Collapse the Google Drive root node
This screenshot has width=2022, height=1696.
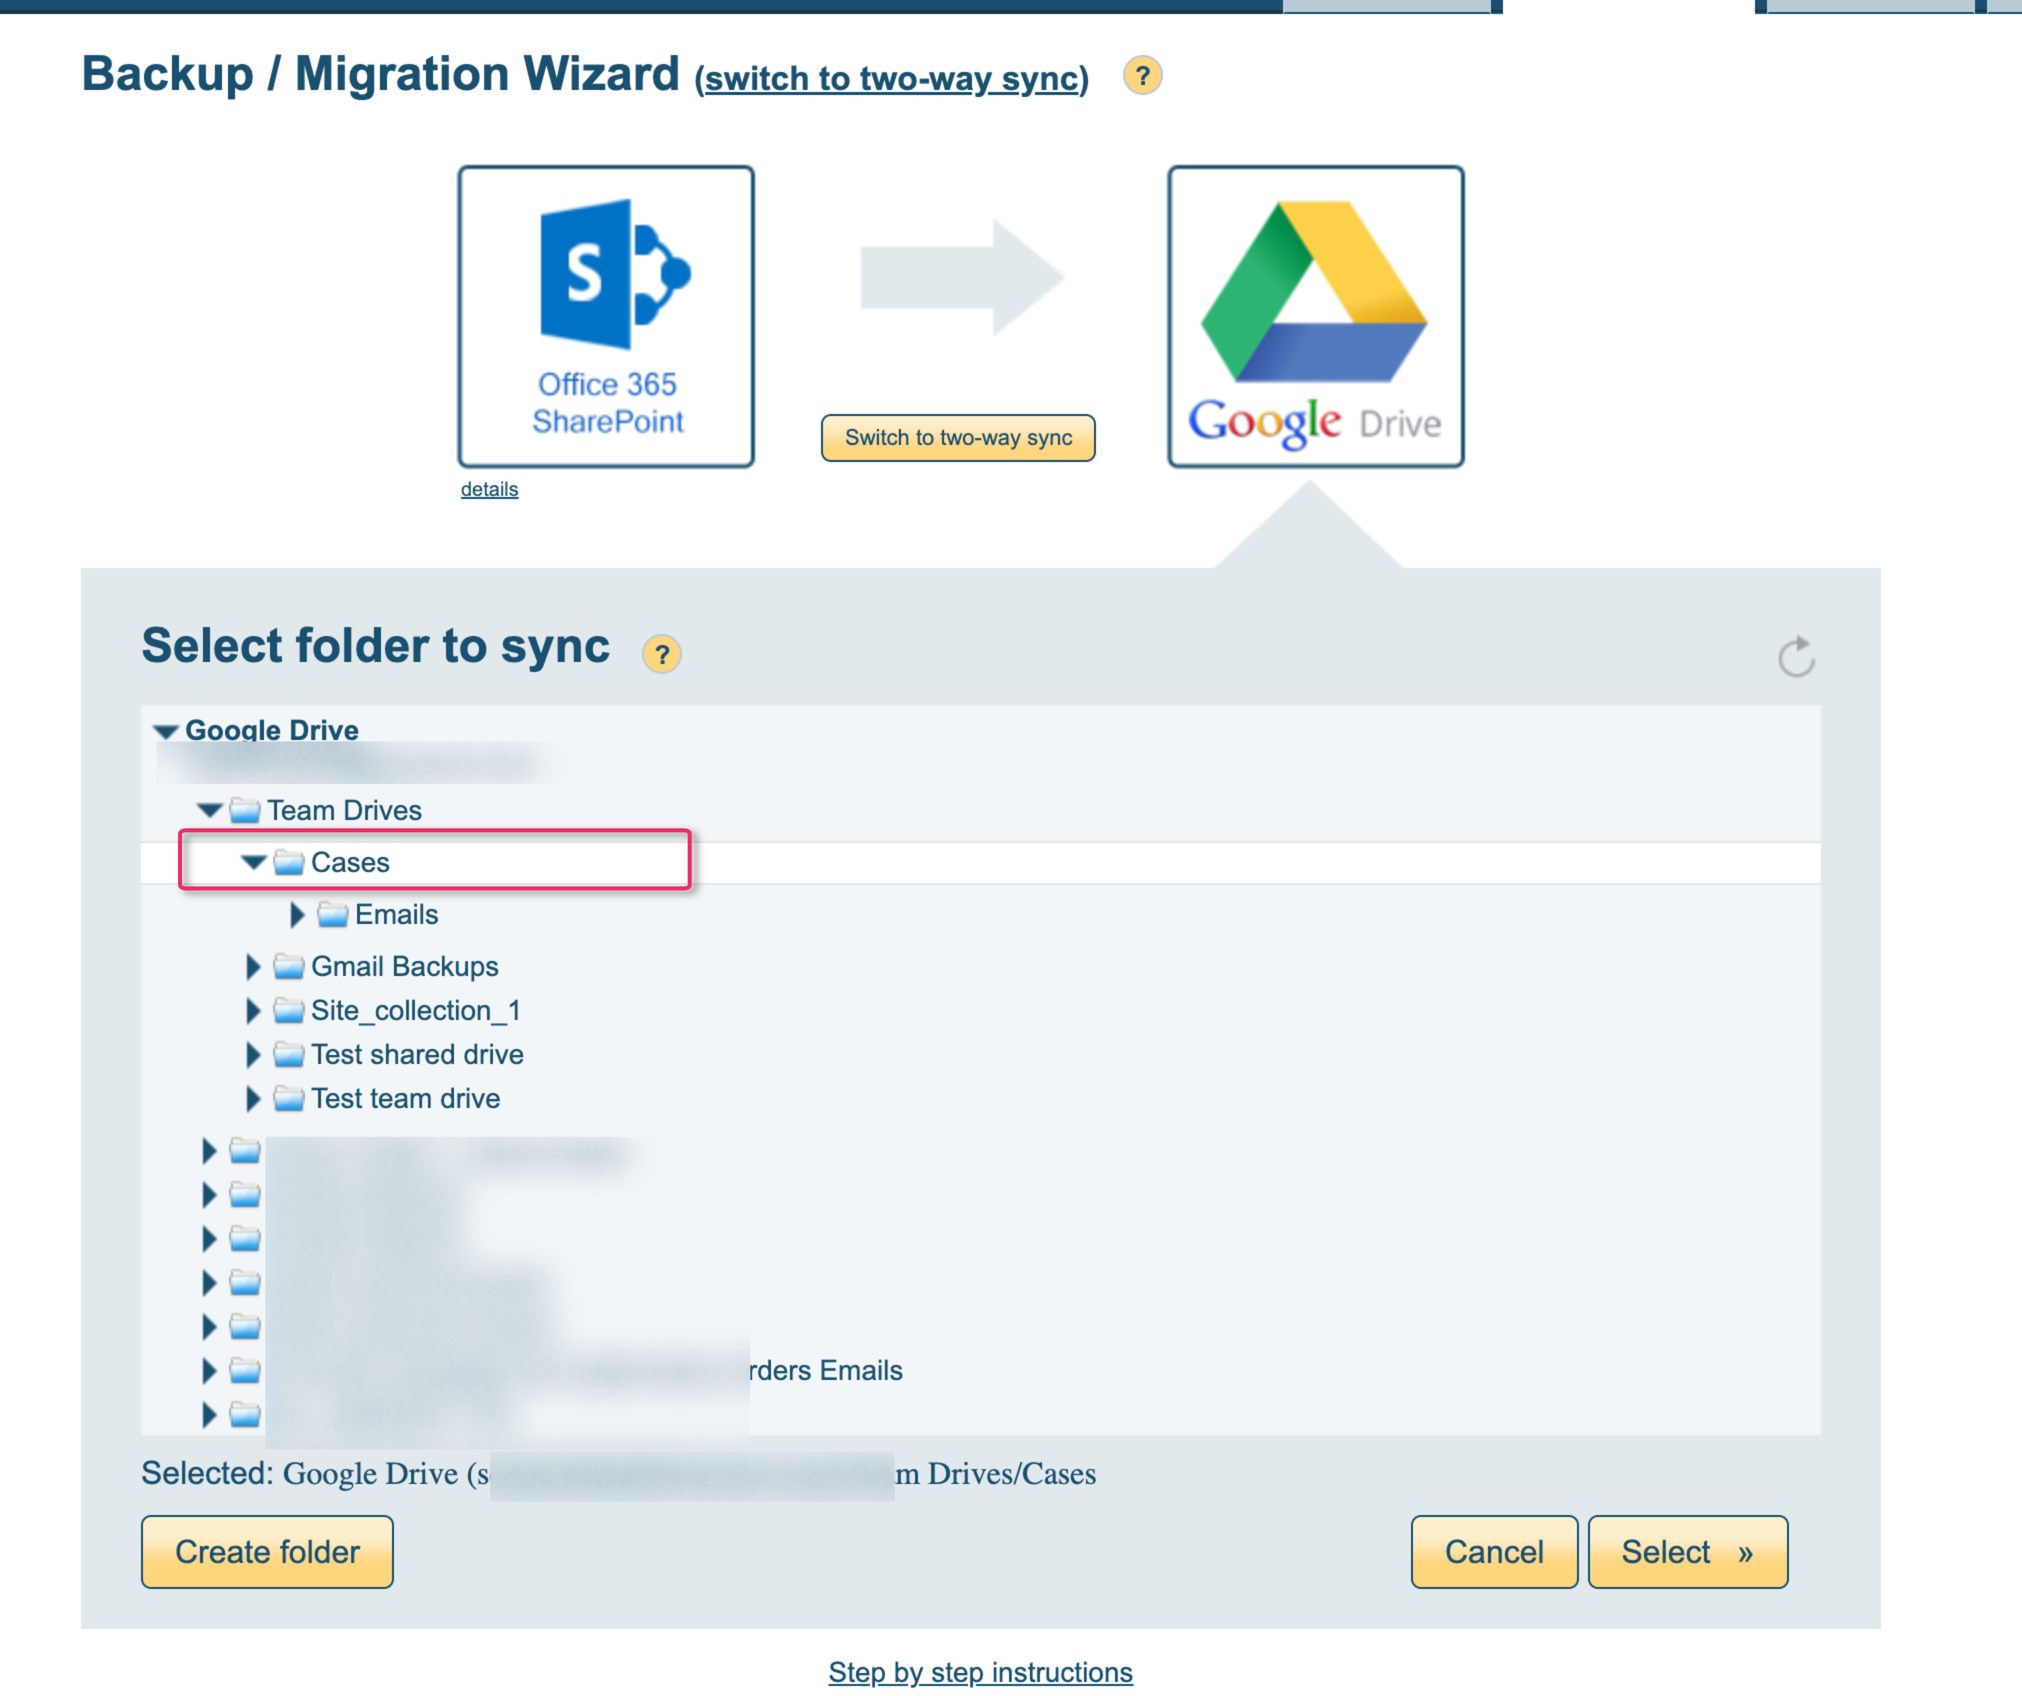pos(165,731)
